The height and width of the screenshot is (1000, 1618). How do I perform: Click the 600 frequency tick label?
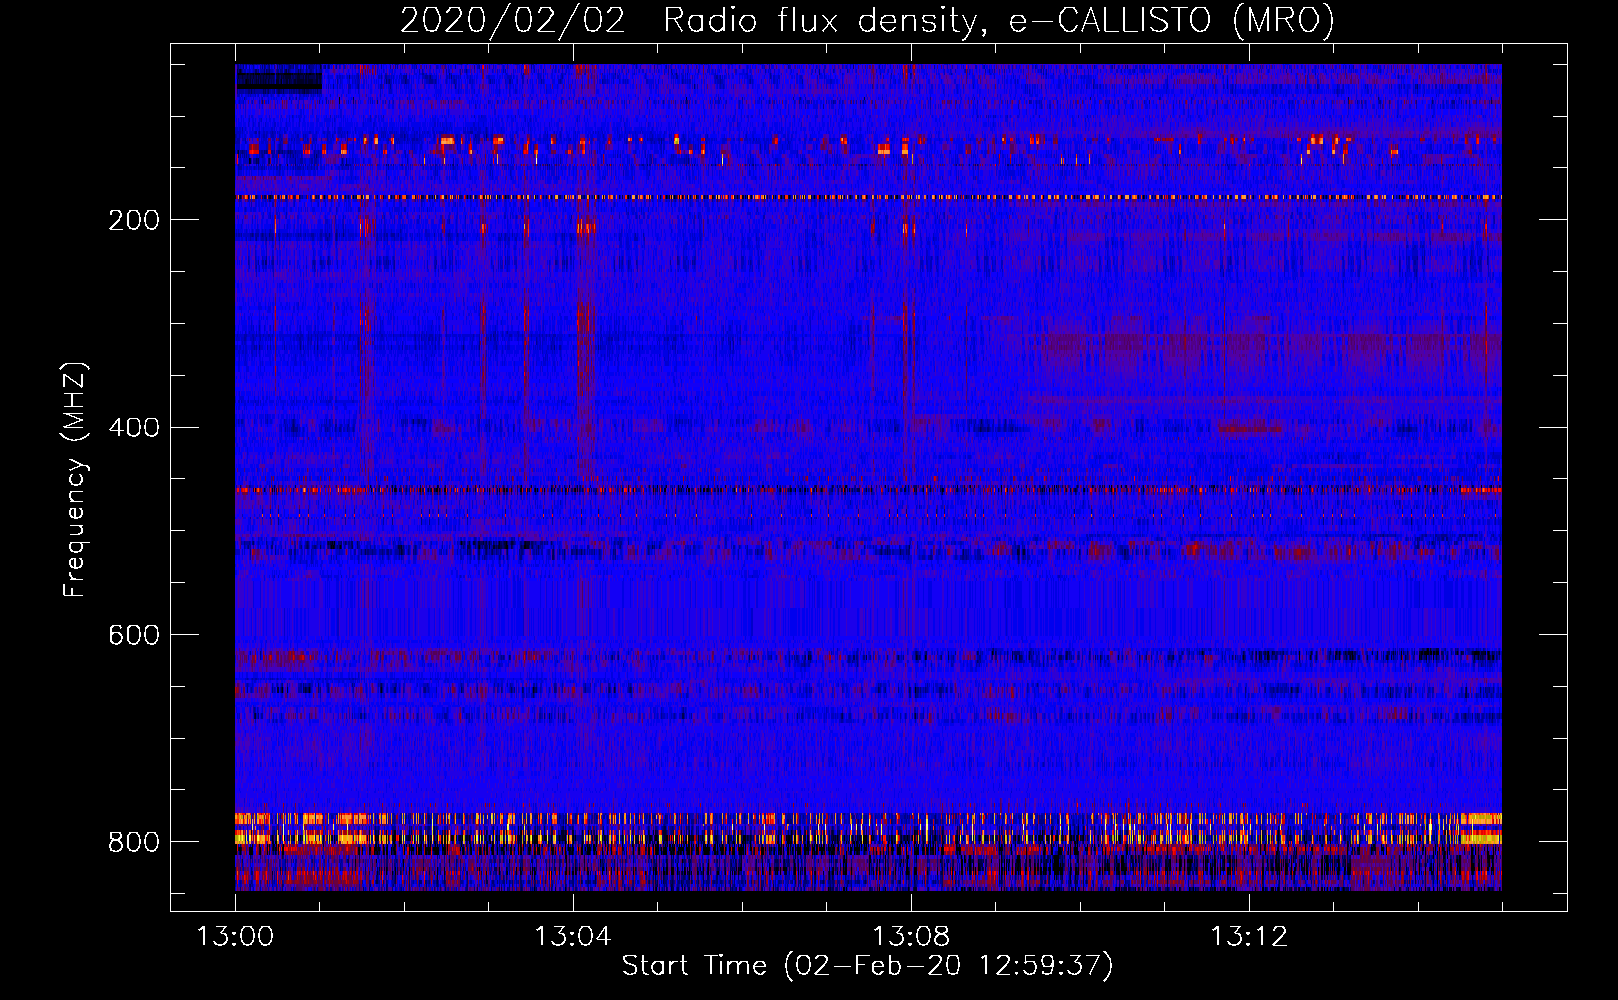click(133, 635)
